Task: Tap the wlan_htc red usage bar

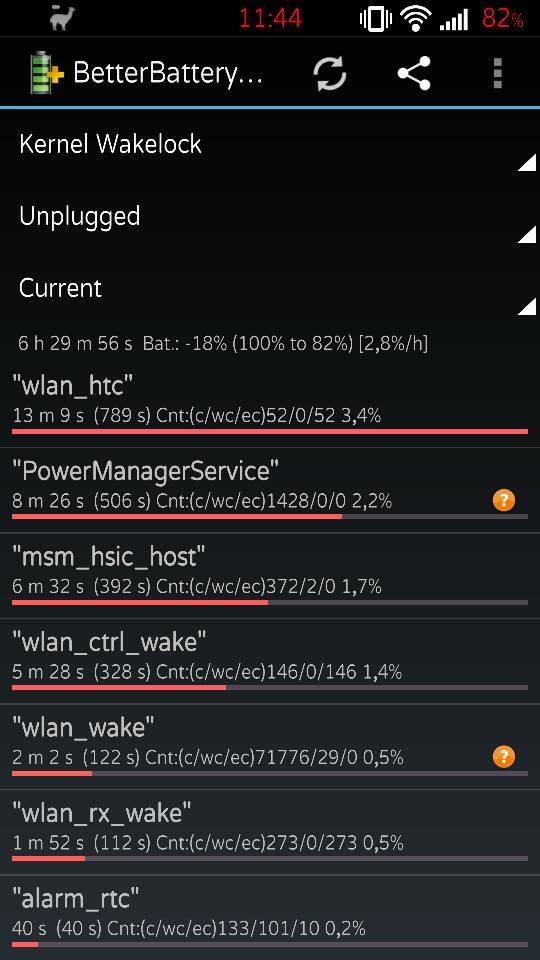Action: click(270, 431)
